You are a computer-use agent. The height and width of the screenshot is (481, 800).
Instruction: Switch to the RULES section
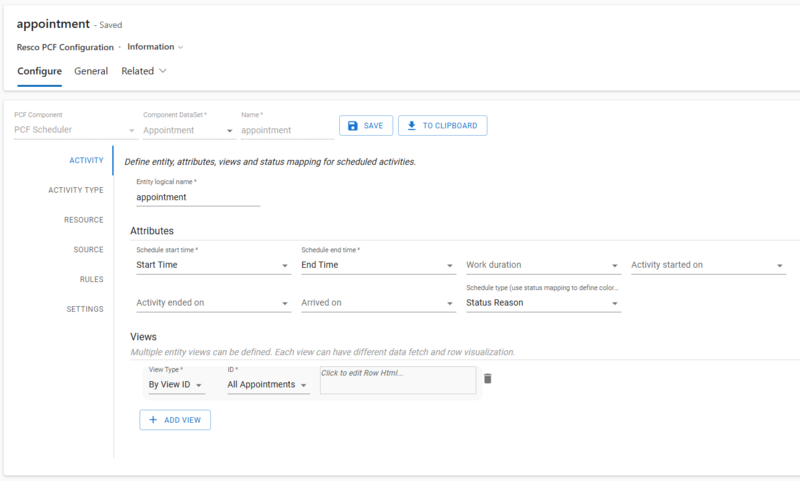point(91,279)
